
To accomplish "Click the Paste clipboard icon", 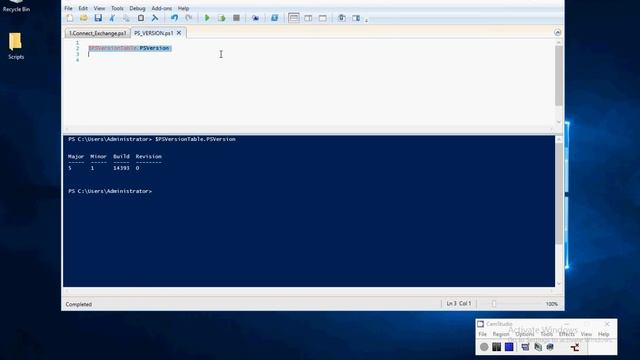I will pyautogui.click(x=140, y=18).
